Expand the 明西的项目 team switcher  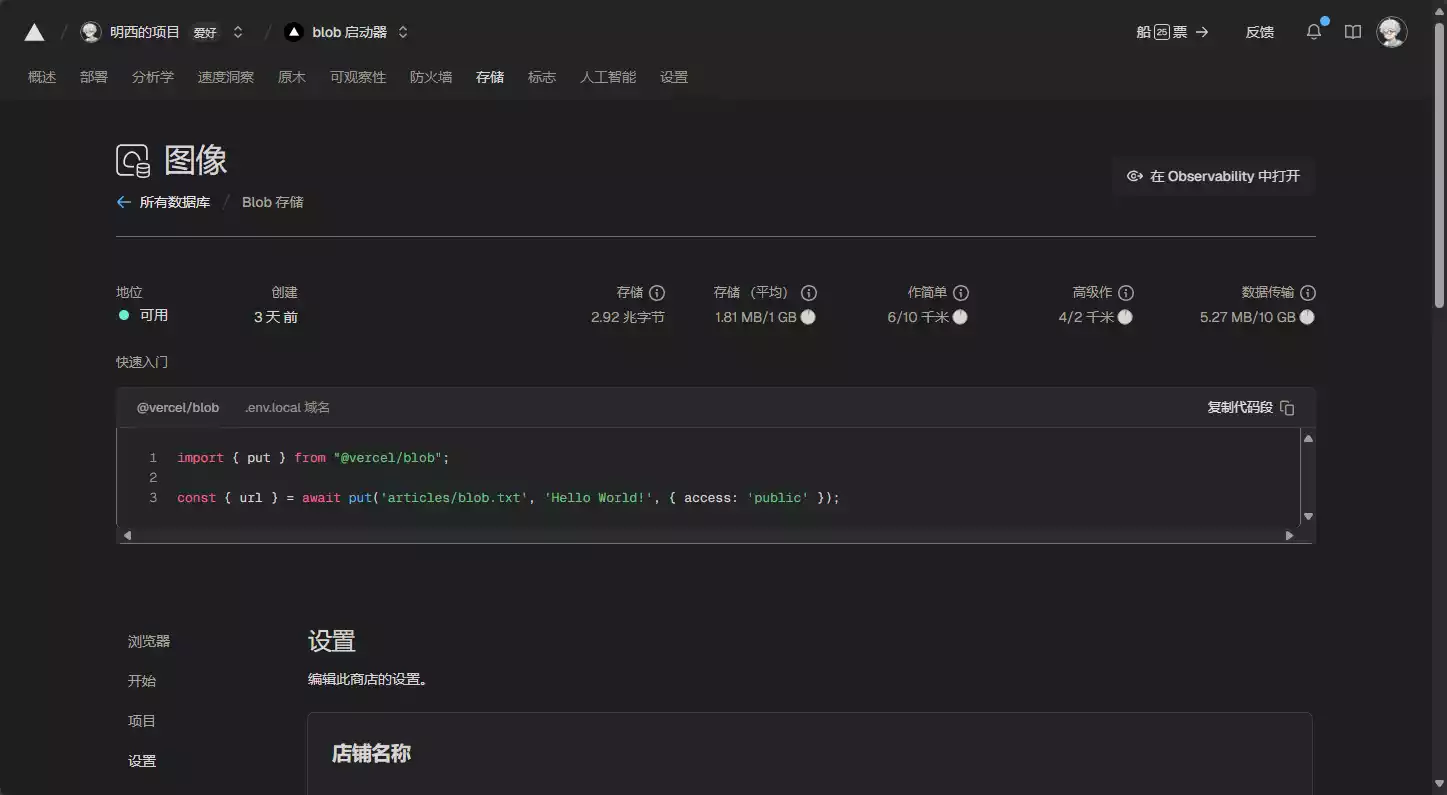238,32
